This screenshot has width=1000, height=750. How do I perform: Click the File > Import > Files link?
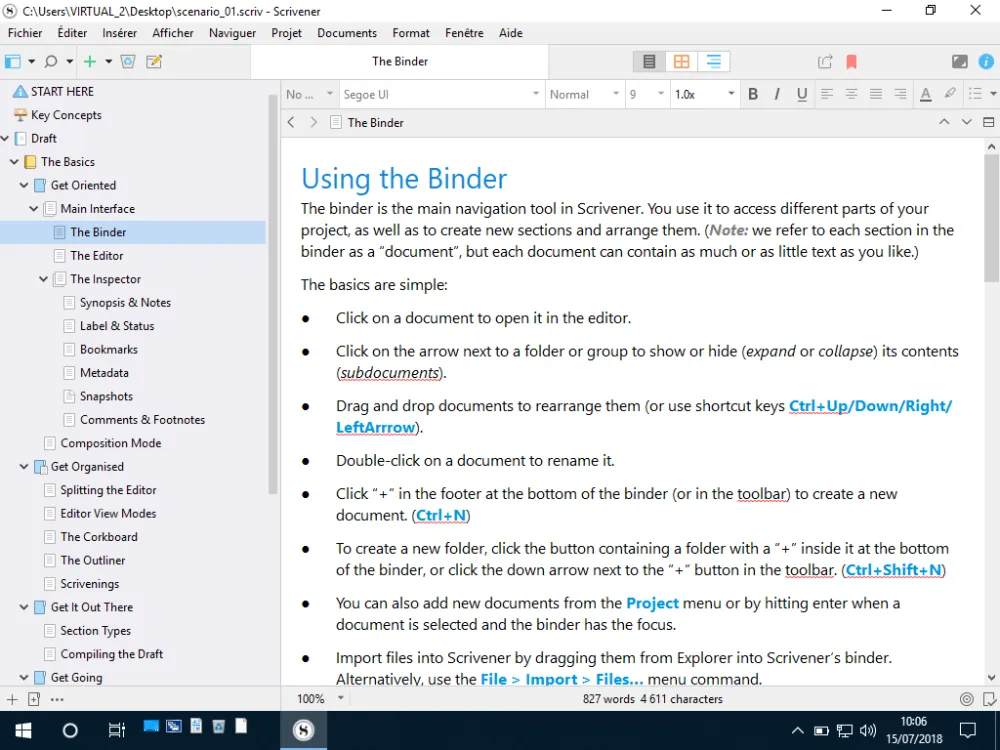click(561, 679)
